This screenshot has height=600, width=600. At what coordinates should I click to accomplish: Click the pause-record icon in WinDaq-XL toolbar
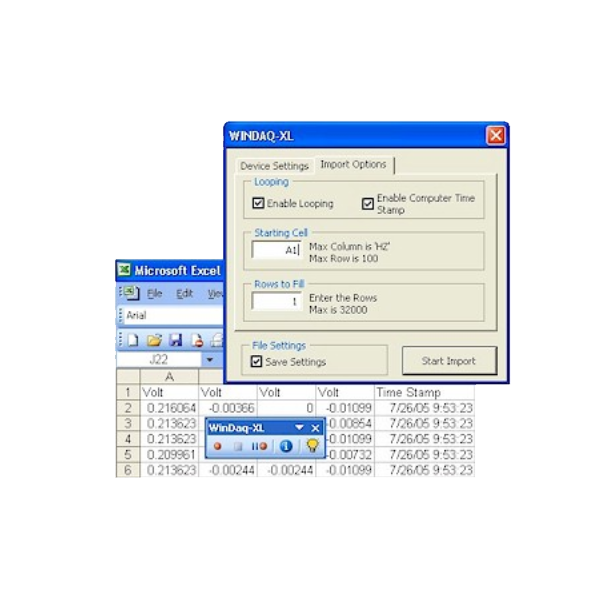point(259,446)
